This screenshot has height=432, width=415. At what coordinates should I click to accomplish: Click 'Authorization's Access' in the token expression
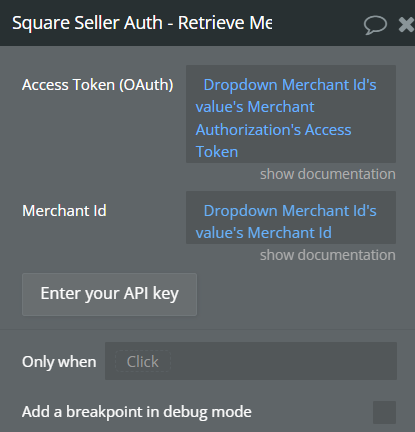[x=273, y=130]
